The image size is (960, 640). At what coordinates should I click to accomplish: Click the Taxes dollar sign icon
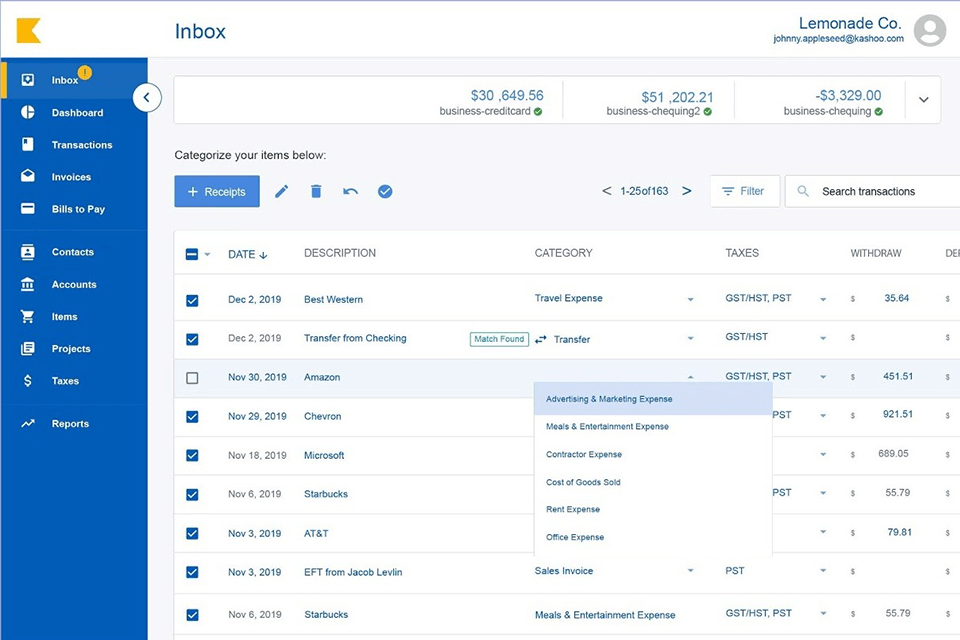click(28, 380)
